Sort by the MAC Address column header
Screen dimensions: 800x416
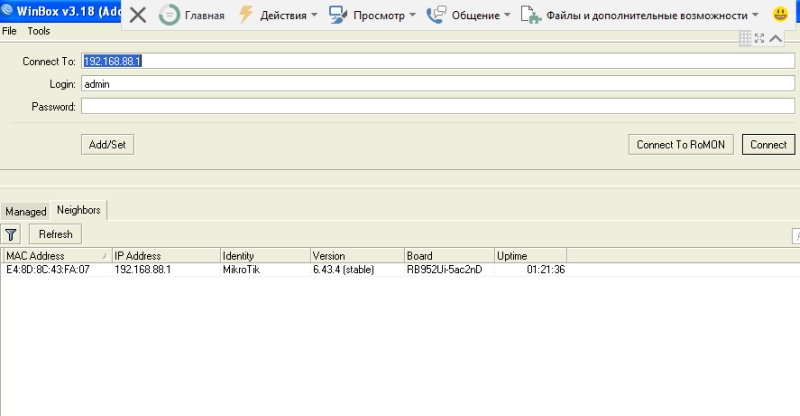(57, 256)
